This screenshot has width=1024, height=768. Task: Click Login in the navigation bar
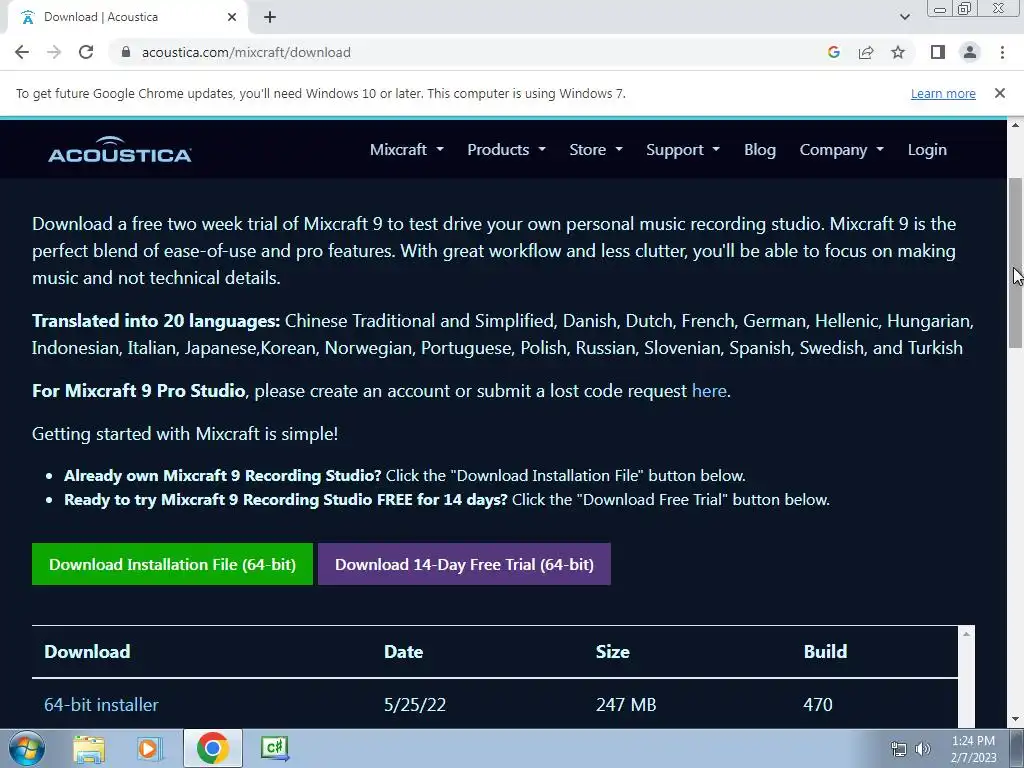click(x=927, y=150)
